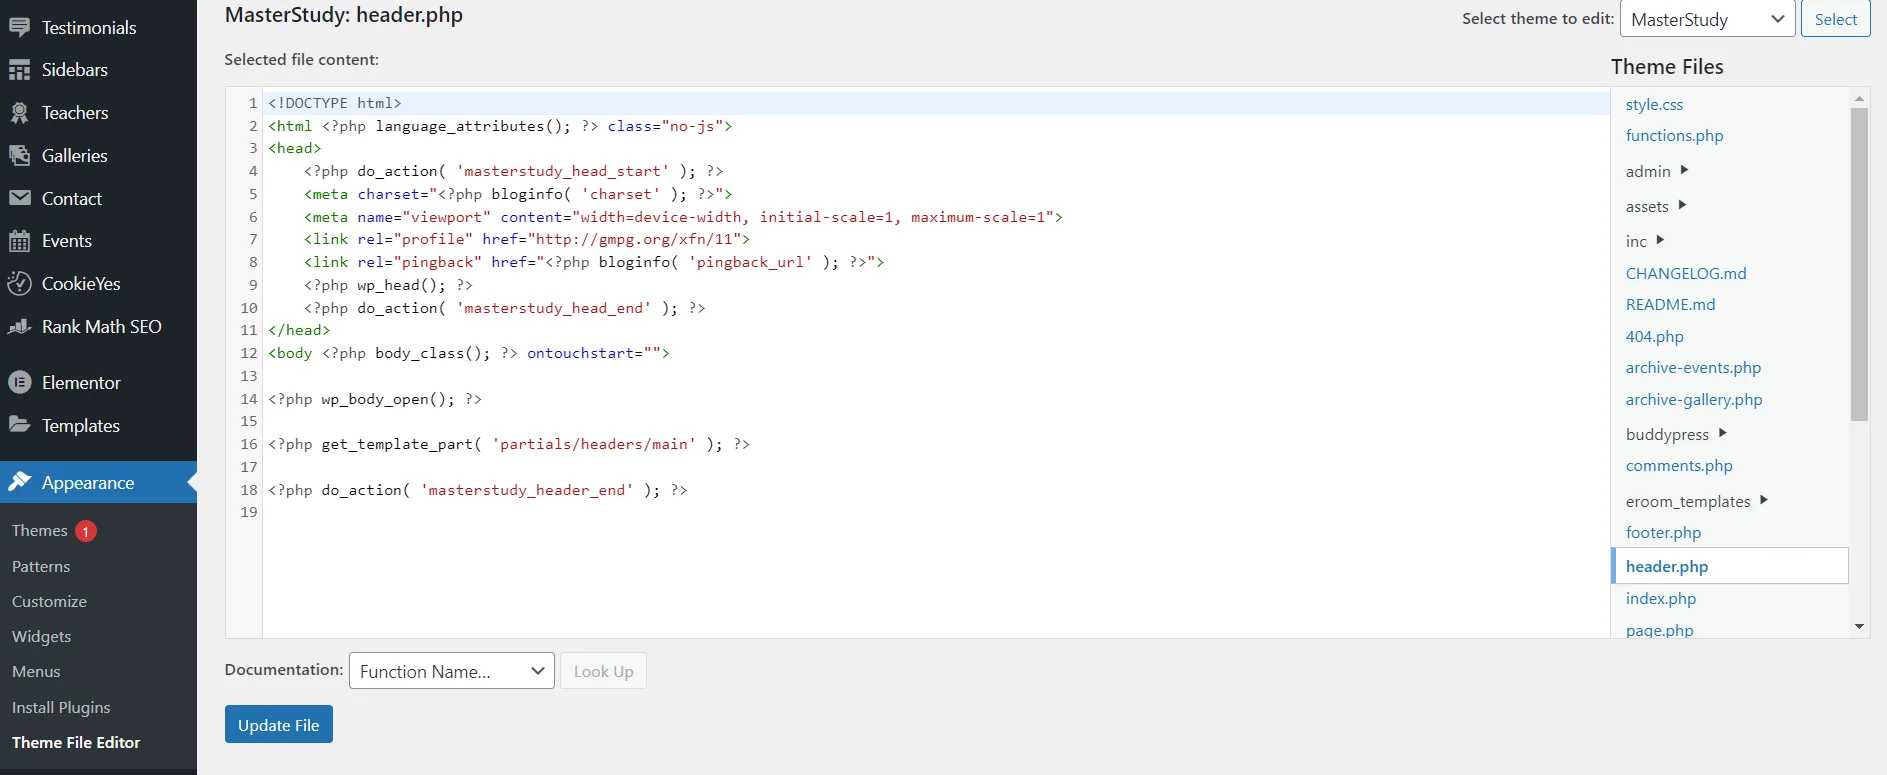Click the Rank Math SEO chart icon
Viewport: 1887px width, 775px height.
(20, 327)
